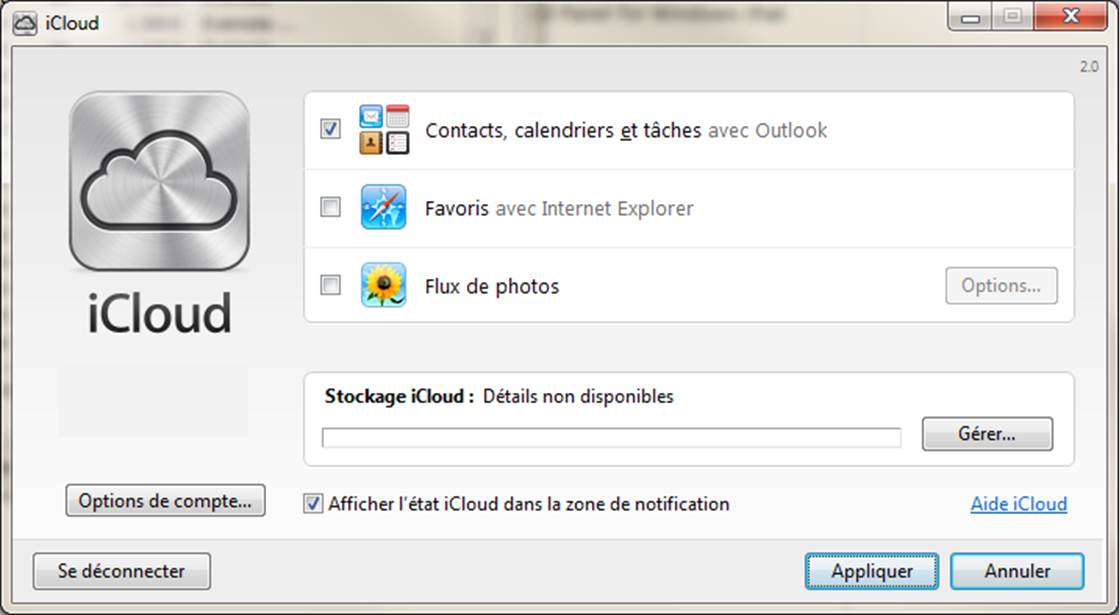This screenshot has width=1119, height=615.
Task: Click the Annuler button
Action: coord(1016,572)
